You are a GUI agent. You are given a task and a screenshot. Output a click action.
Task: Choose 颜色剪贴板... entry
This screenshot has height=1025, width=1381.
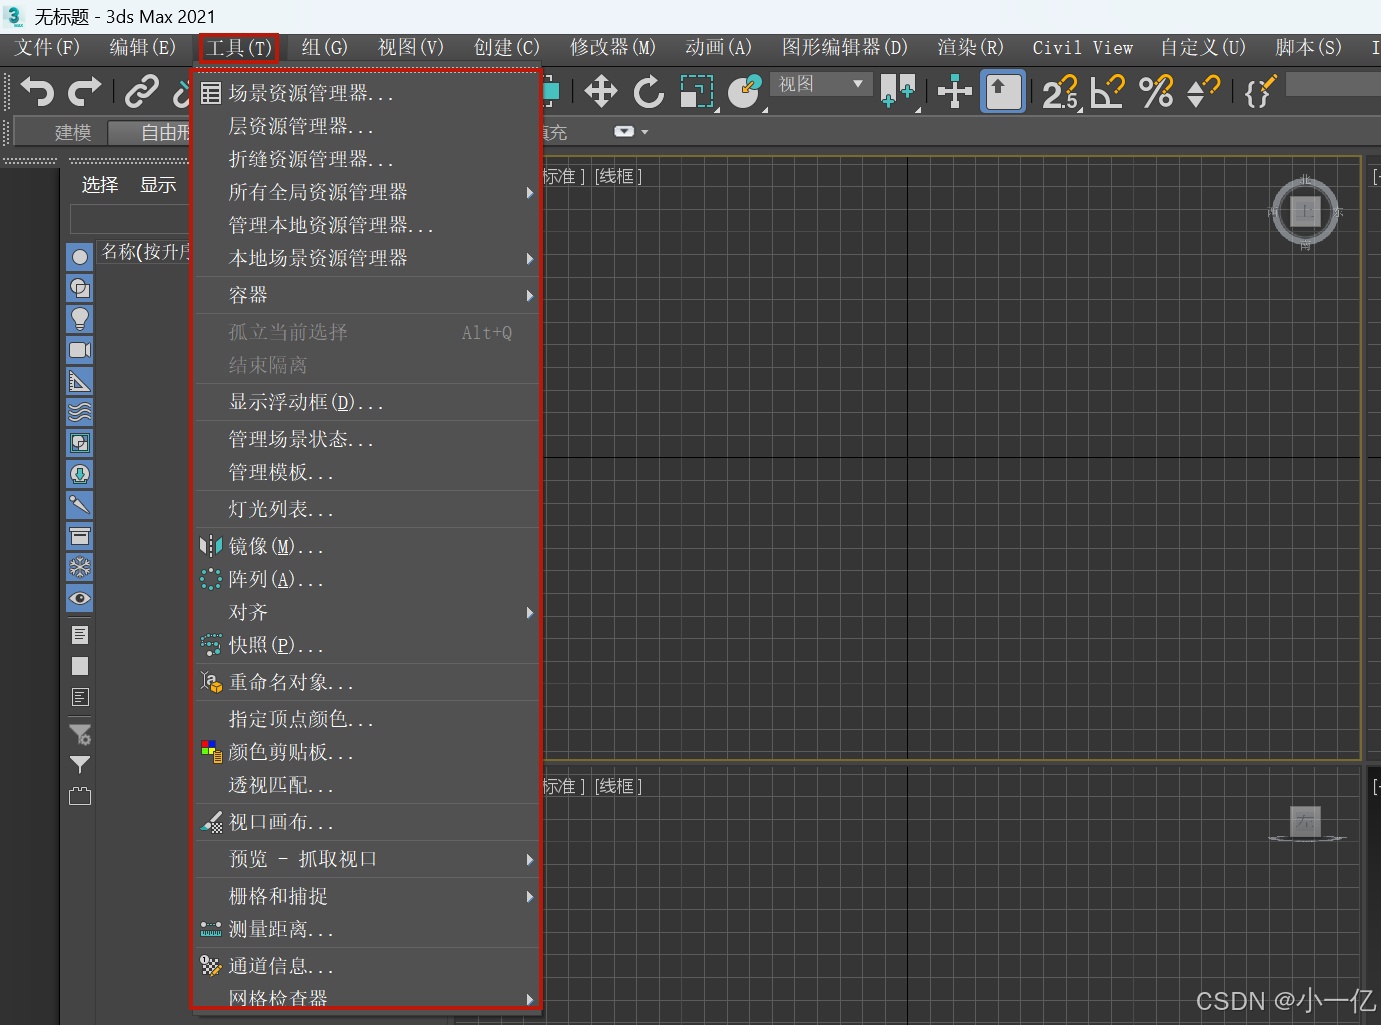[x=367, y=752]
